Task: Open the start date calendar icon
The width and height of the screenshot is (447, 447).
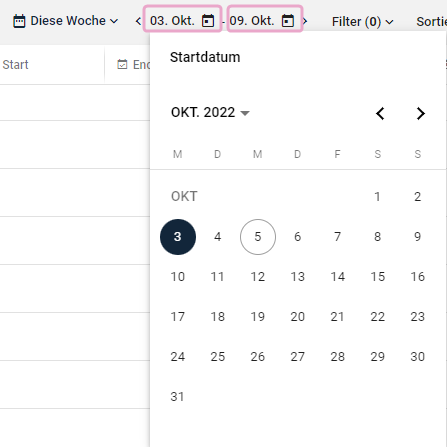Action: coord(208,21)
